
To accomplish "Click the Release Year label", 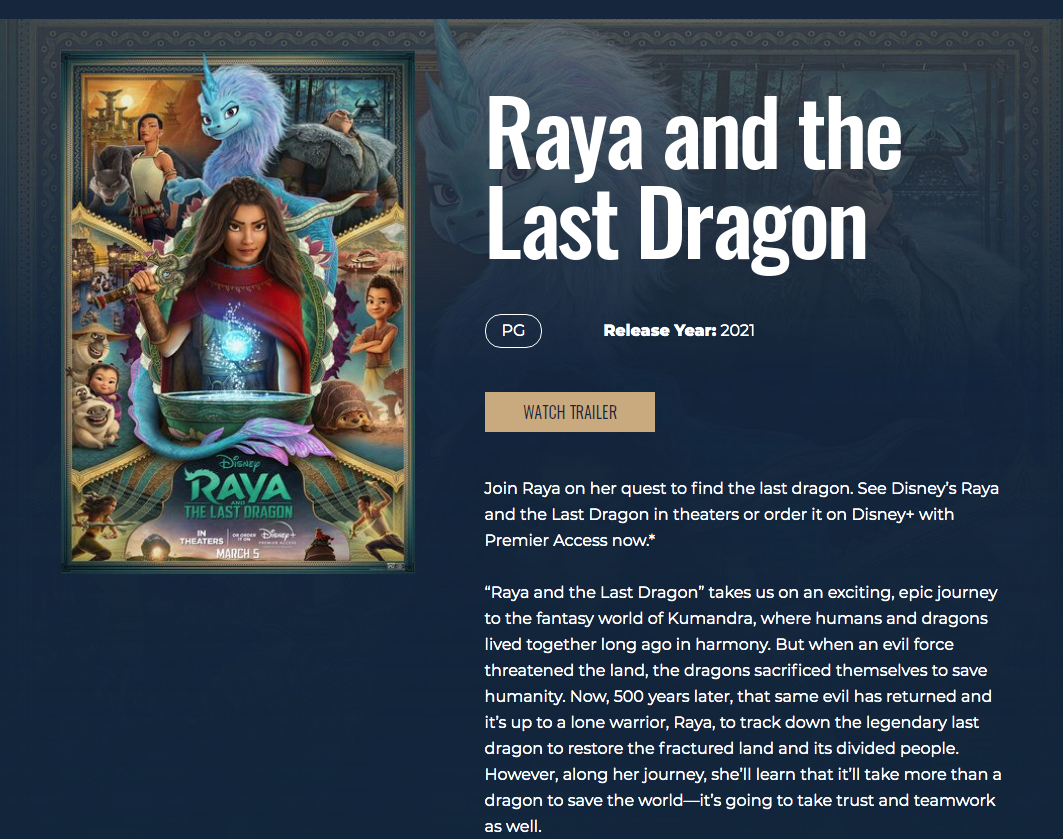I will click(x=660, y=331).
